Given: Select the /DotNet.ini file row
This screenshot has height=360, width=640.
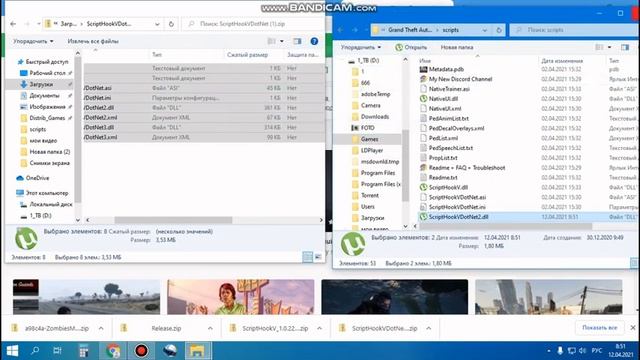Looking at the screenshot, I should [204, 98].
